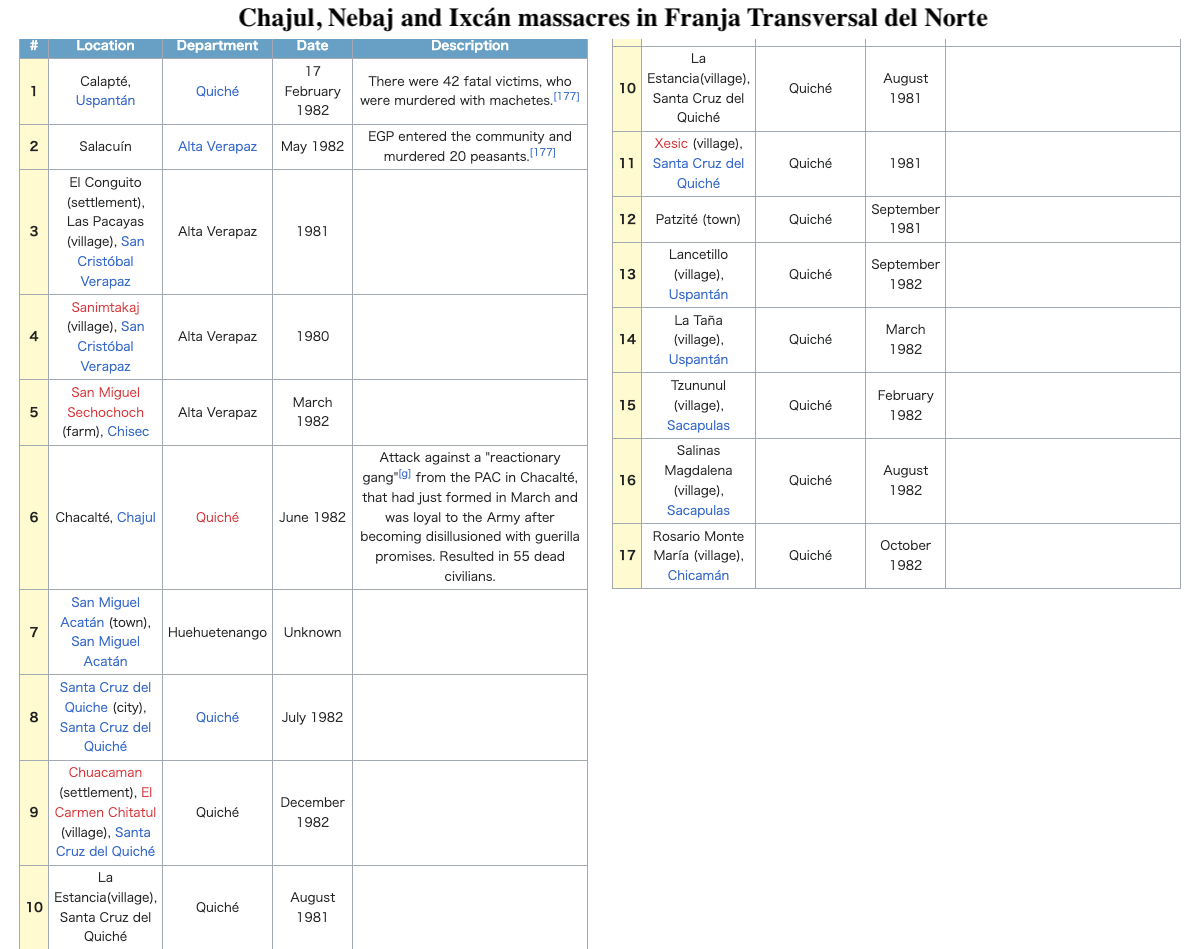Click the '1980' date cell
Viewport: 1187px width, 949px height.
313,337
